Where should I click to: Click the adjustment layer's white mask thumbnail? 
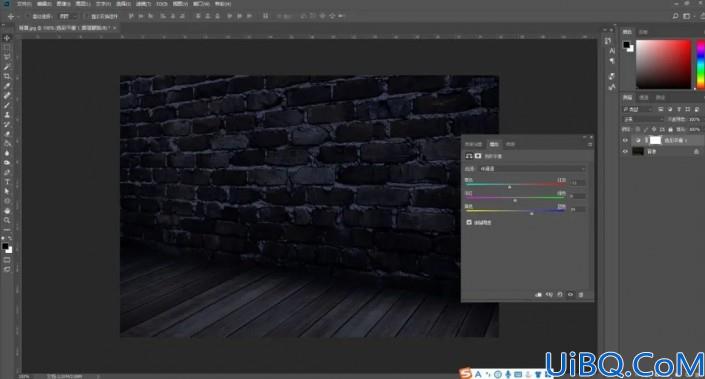pos(656,140)
